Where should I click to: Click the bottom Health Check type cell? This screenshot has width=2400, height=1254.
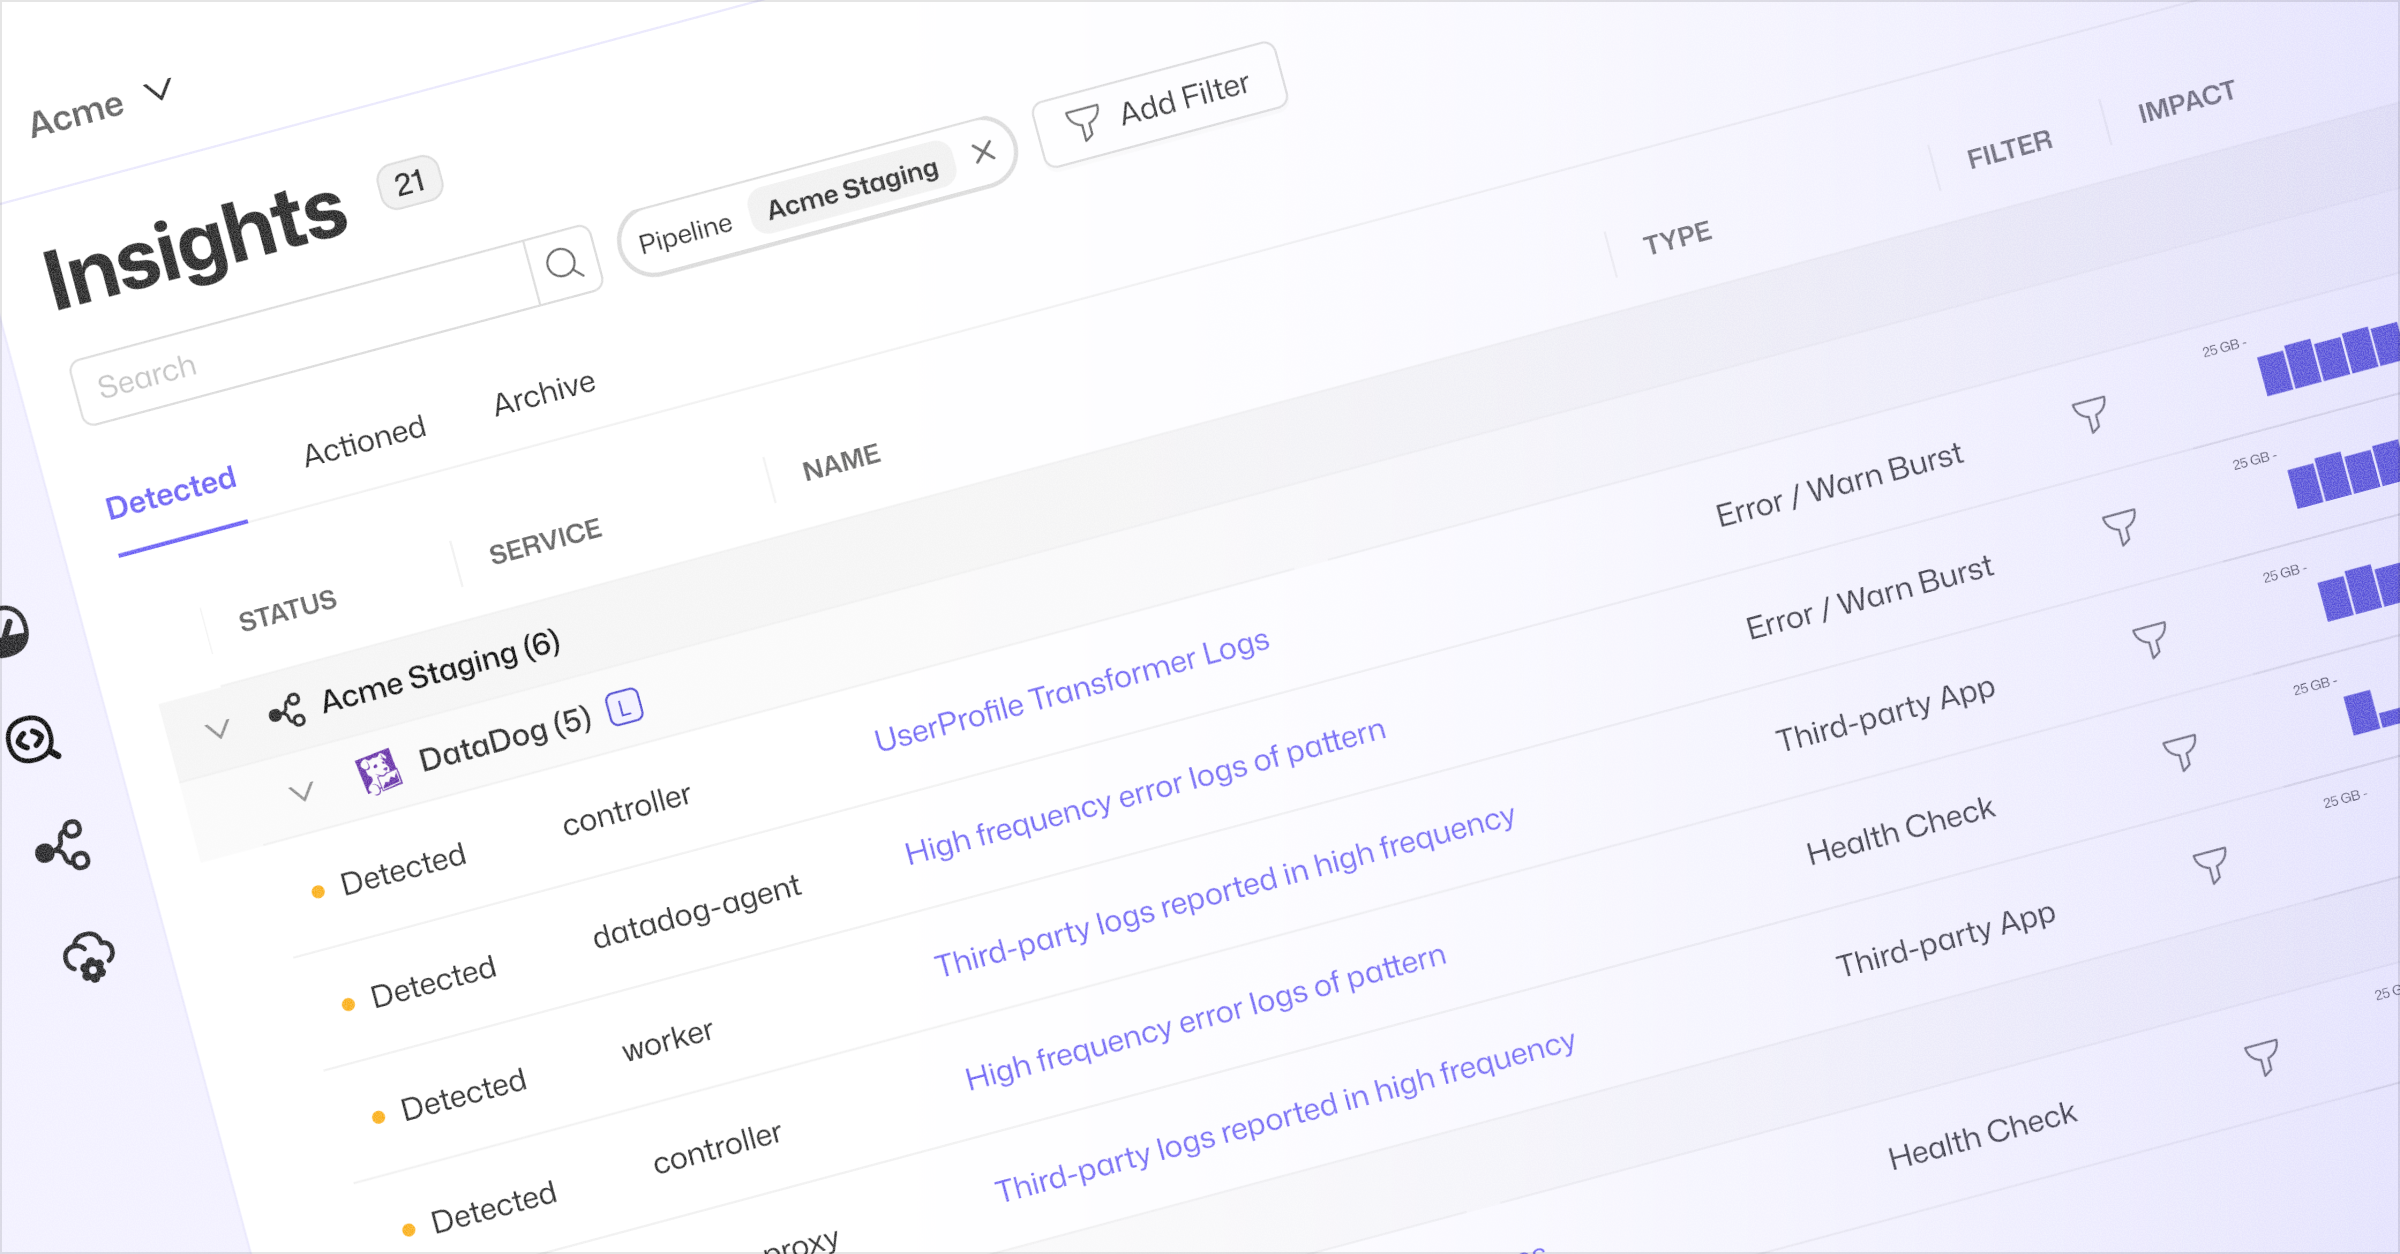coord(1982,1136)
